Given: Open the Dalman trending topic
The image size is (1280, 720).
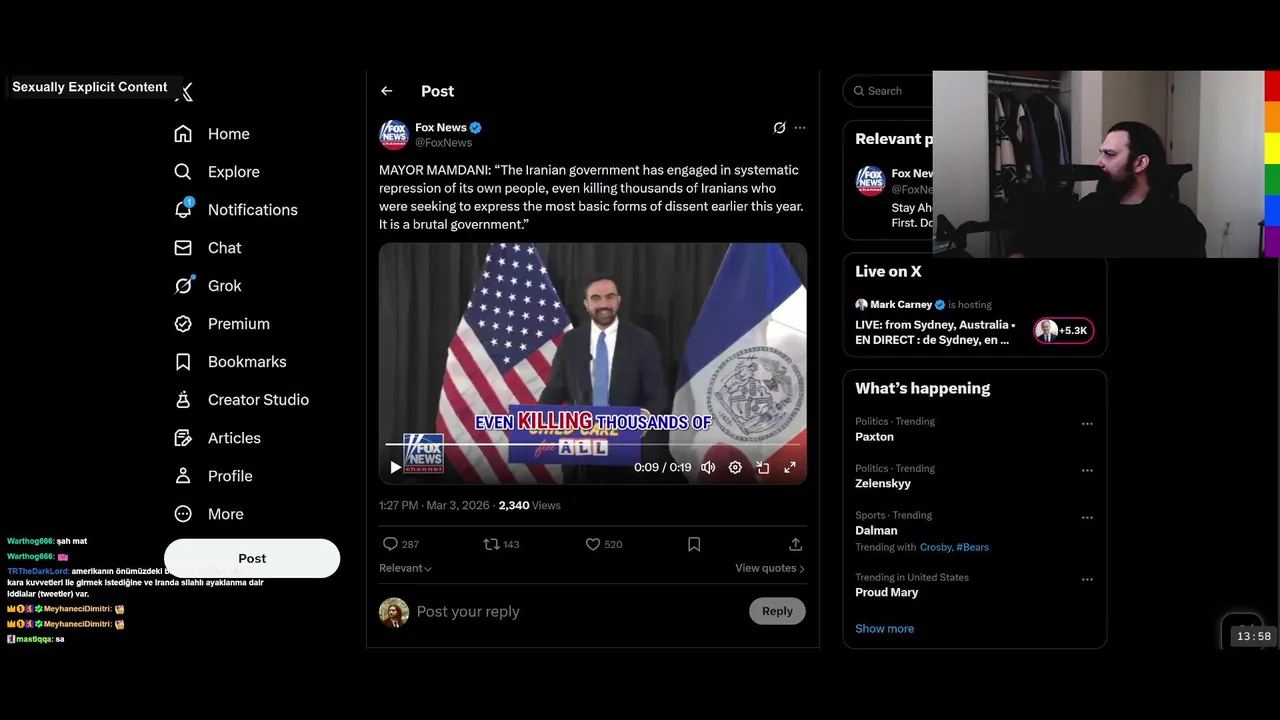Looking at the screenshot, I should (876, 531).
